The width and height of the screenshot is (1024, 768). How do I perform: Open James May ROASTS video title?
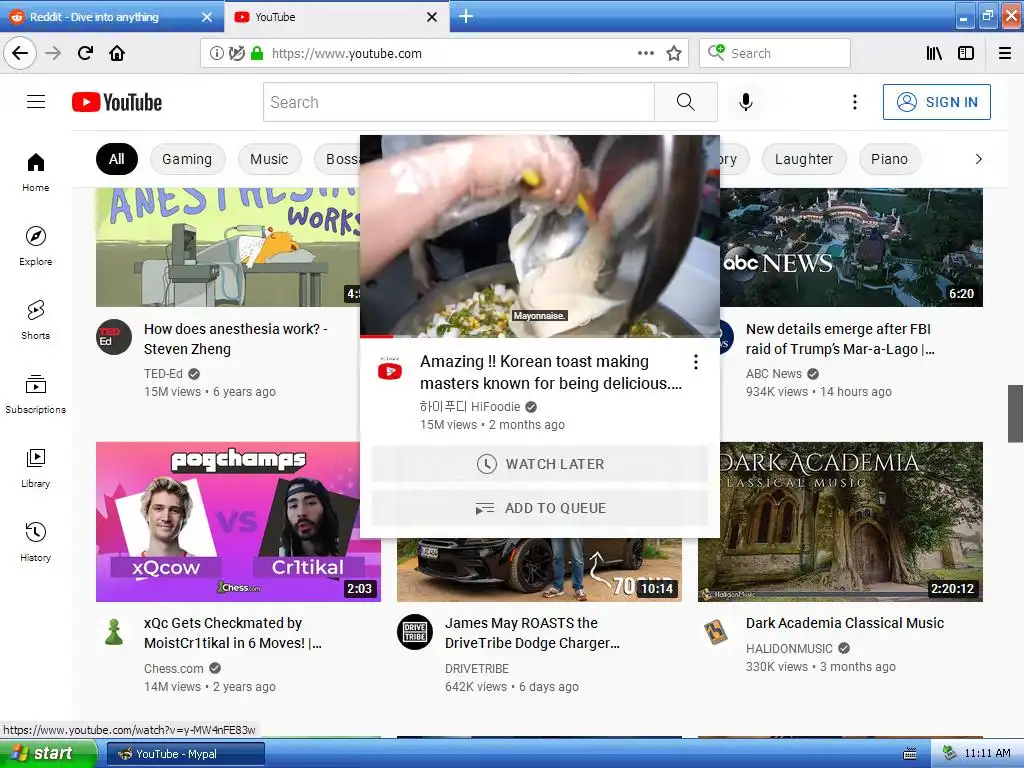pos(532,633)
